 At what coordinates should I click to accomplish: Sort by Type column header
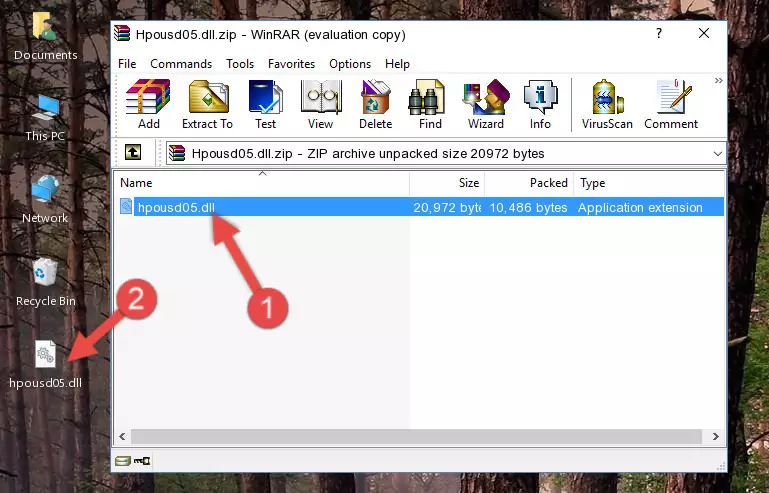pyautogui.click(x=649, y=183)
